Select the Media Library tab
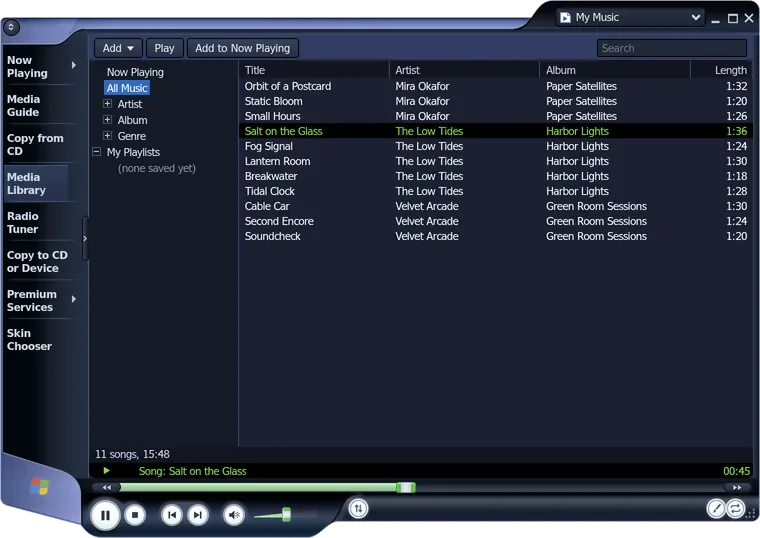 click(x=36, y=184)
